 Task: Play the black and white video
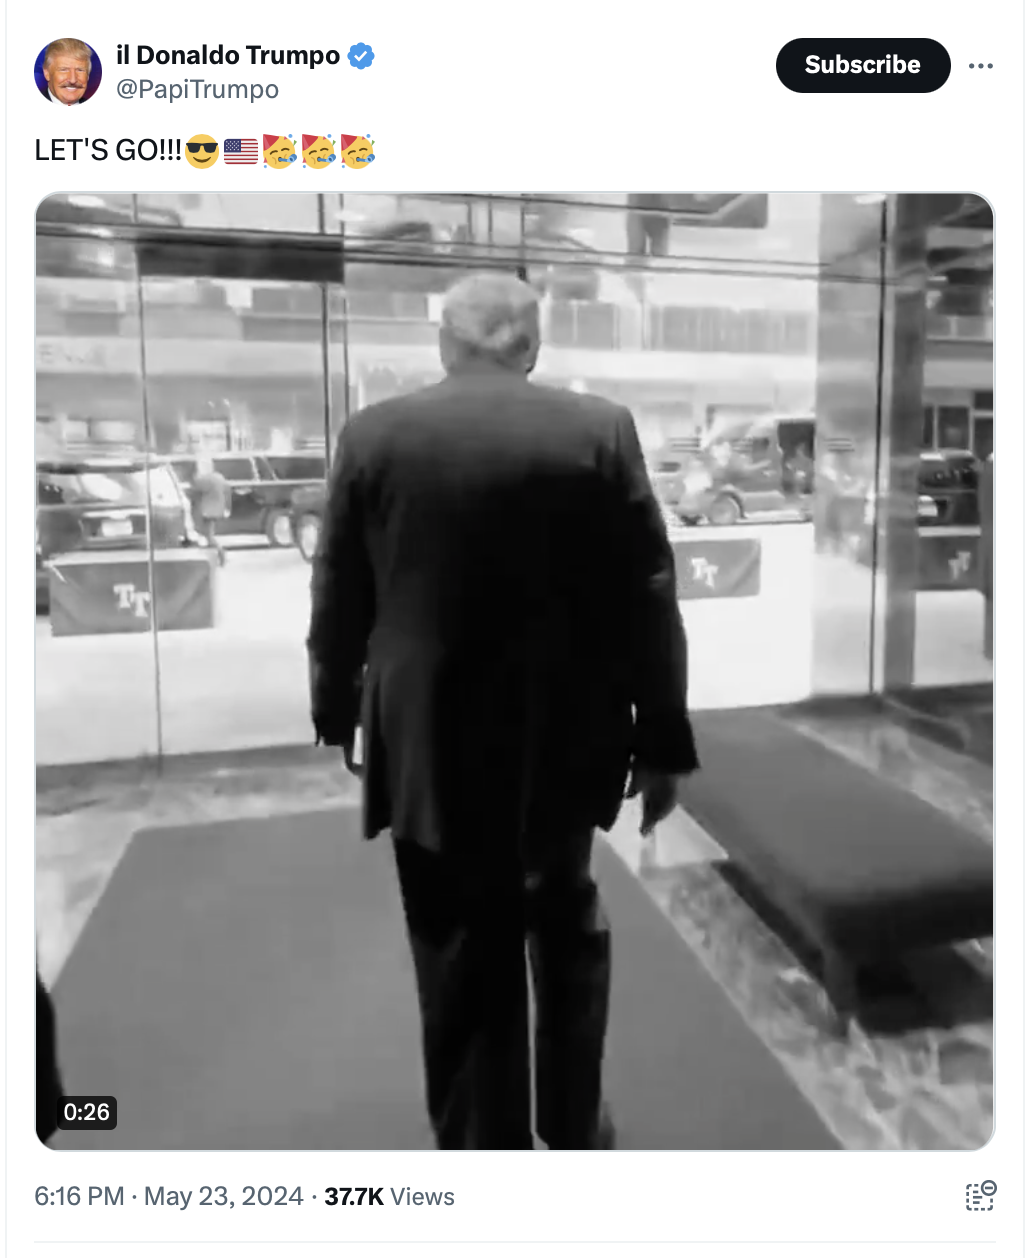coord(515,672)
